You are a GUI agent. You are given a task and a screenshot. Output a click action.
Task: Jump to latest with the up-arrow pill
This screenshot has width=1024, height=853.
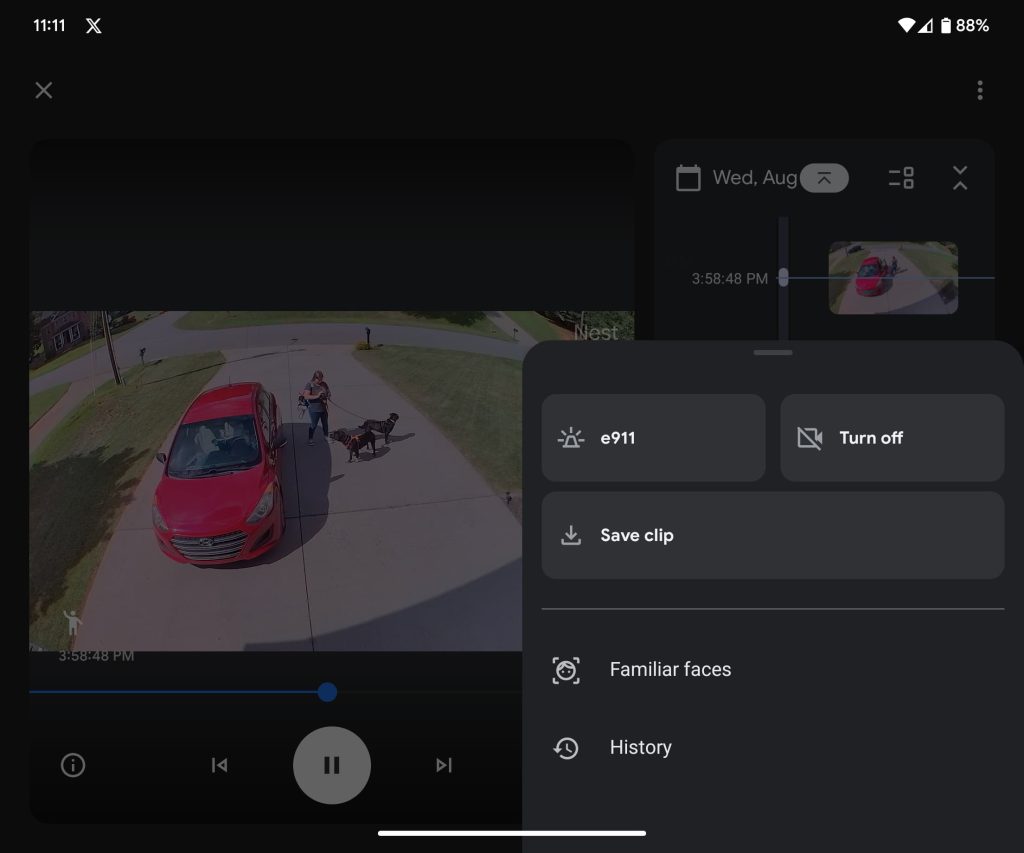[824, 178]
